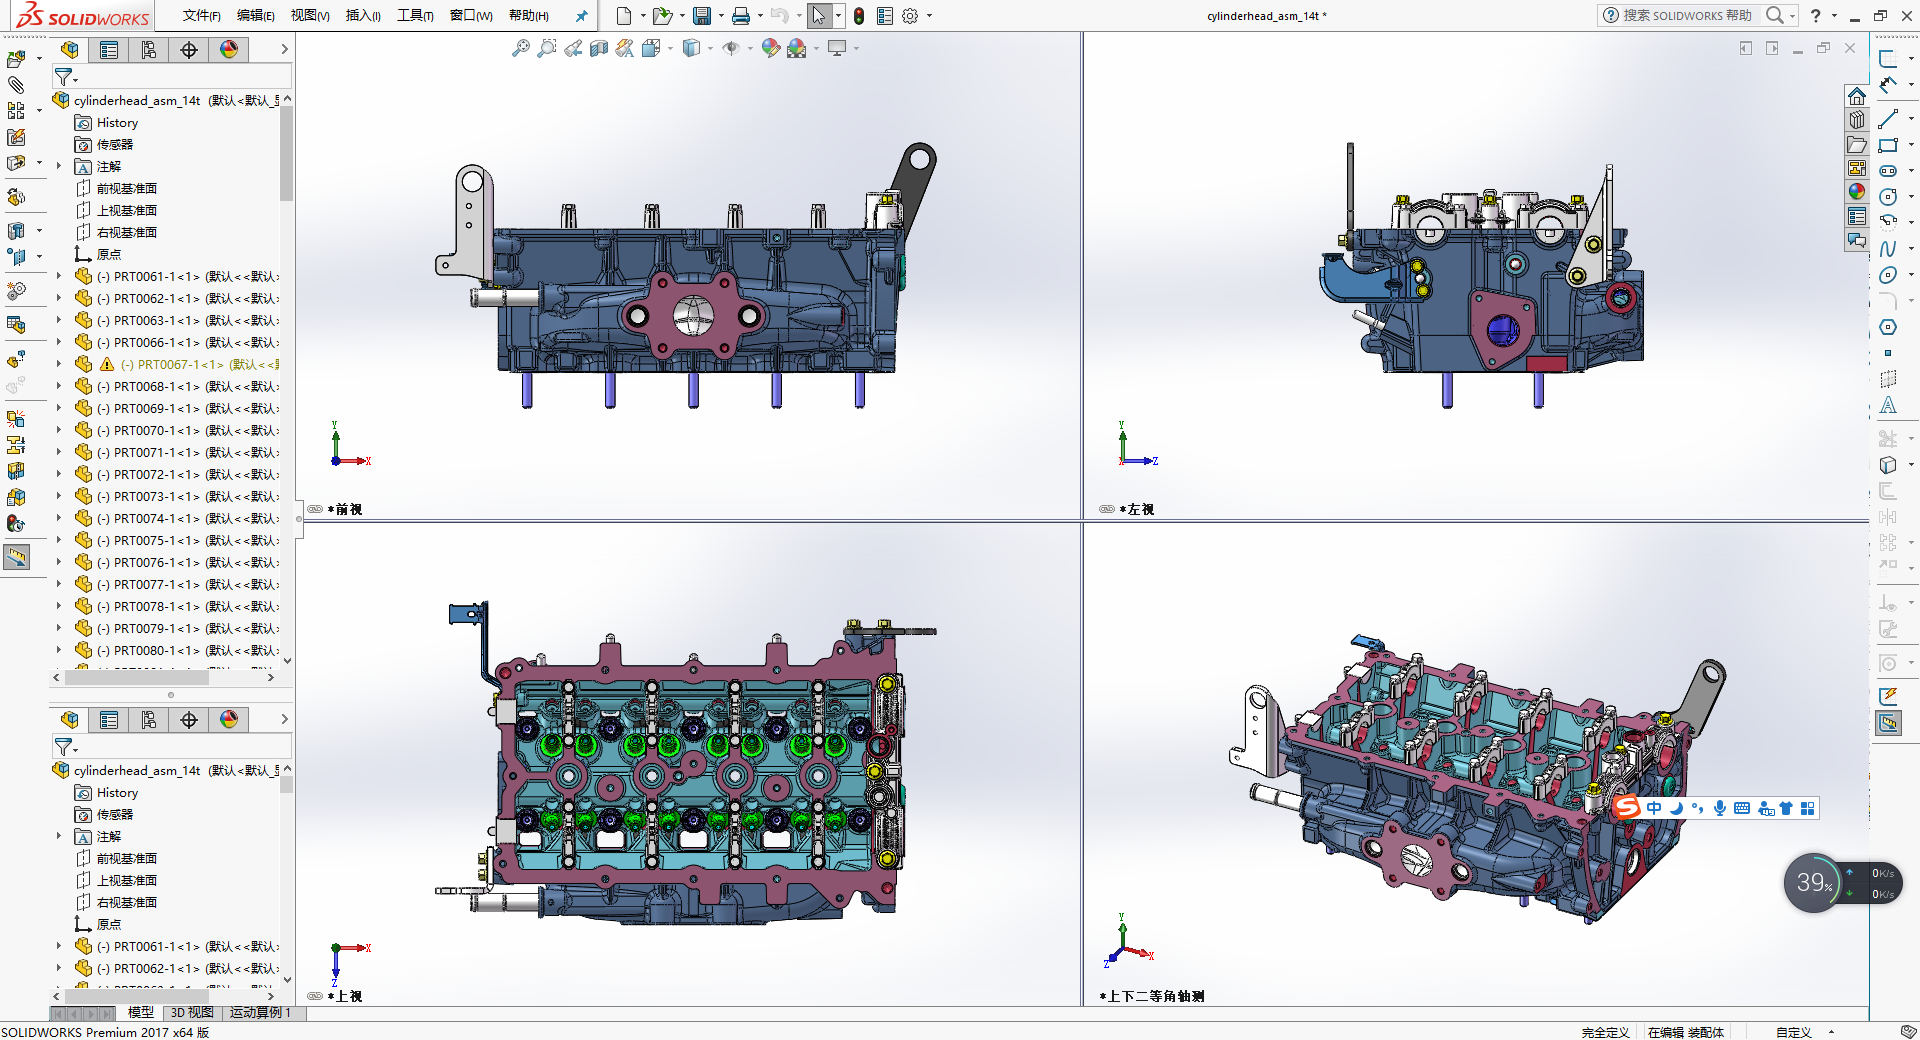The width and height of the screenshot is (1920, 1040).
Task: Switch to the 运动算例 1 tab
Action: 261,1013
